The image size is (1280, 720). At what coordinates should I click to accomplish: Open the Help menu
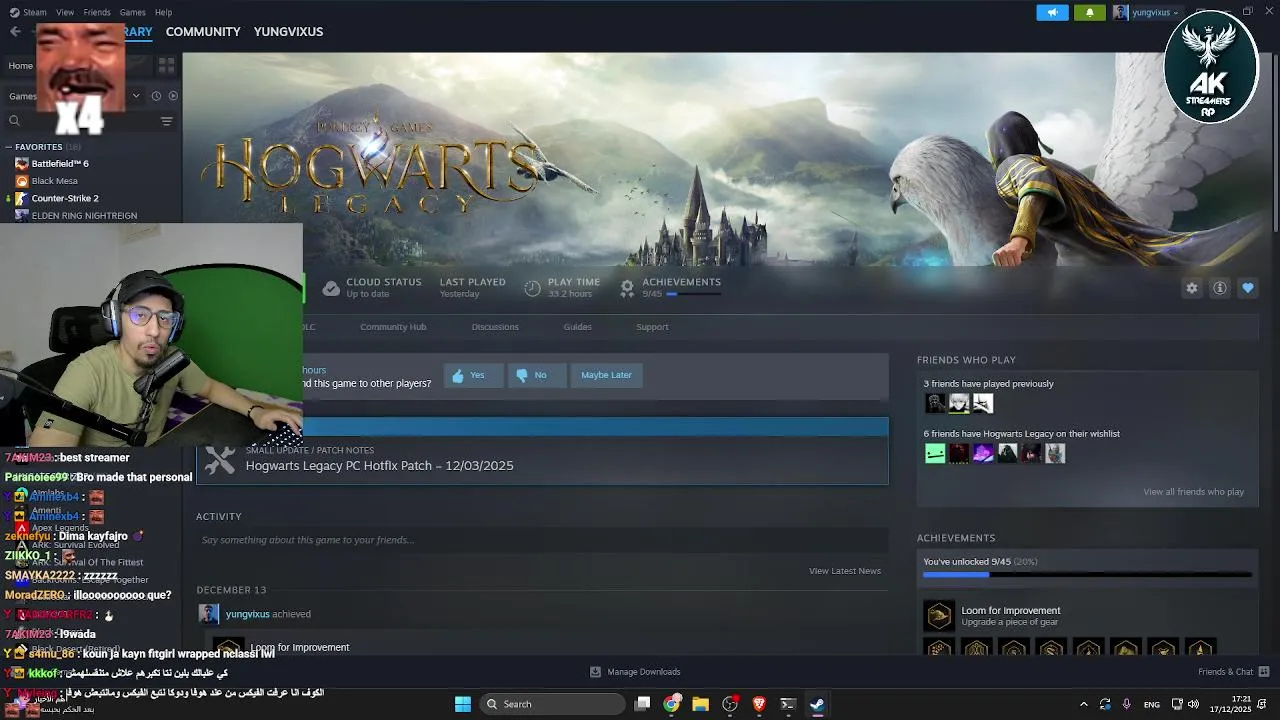tap(163, 12)
